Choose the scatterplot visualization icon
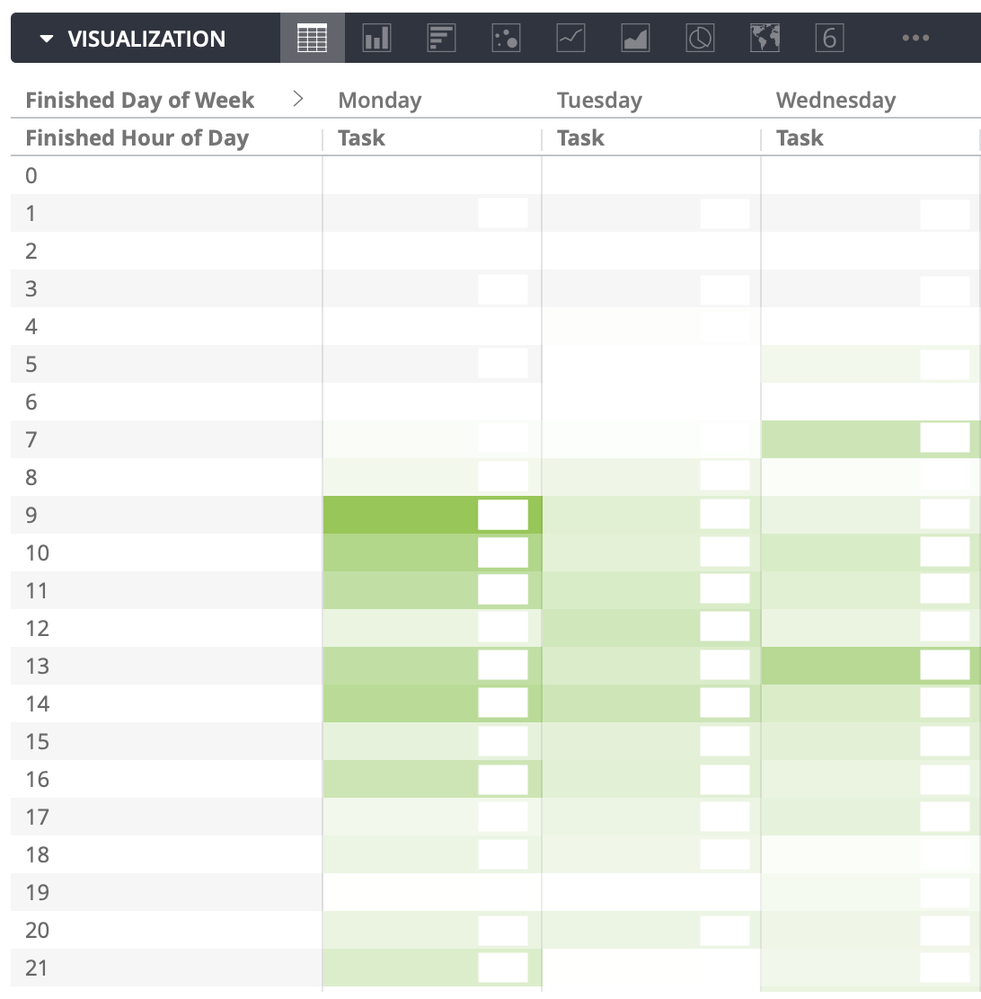Image resolution: width=981 pixels, height=999 pixels. pos(506,39)
